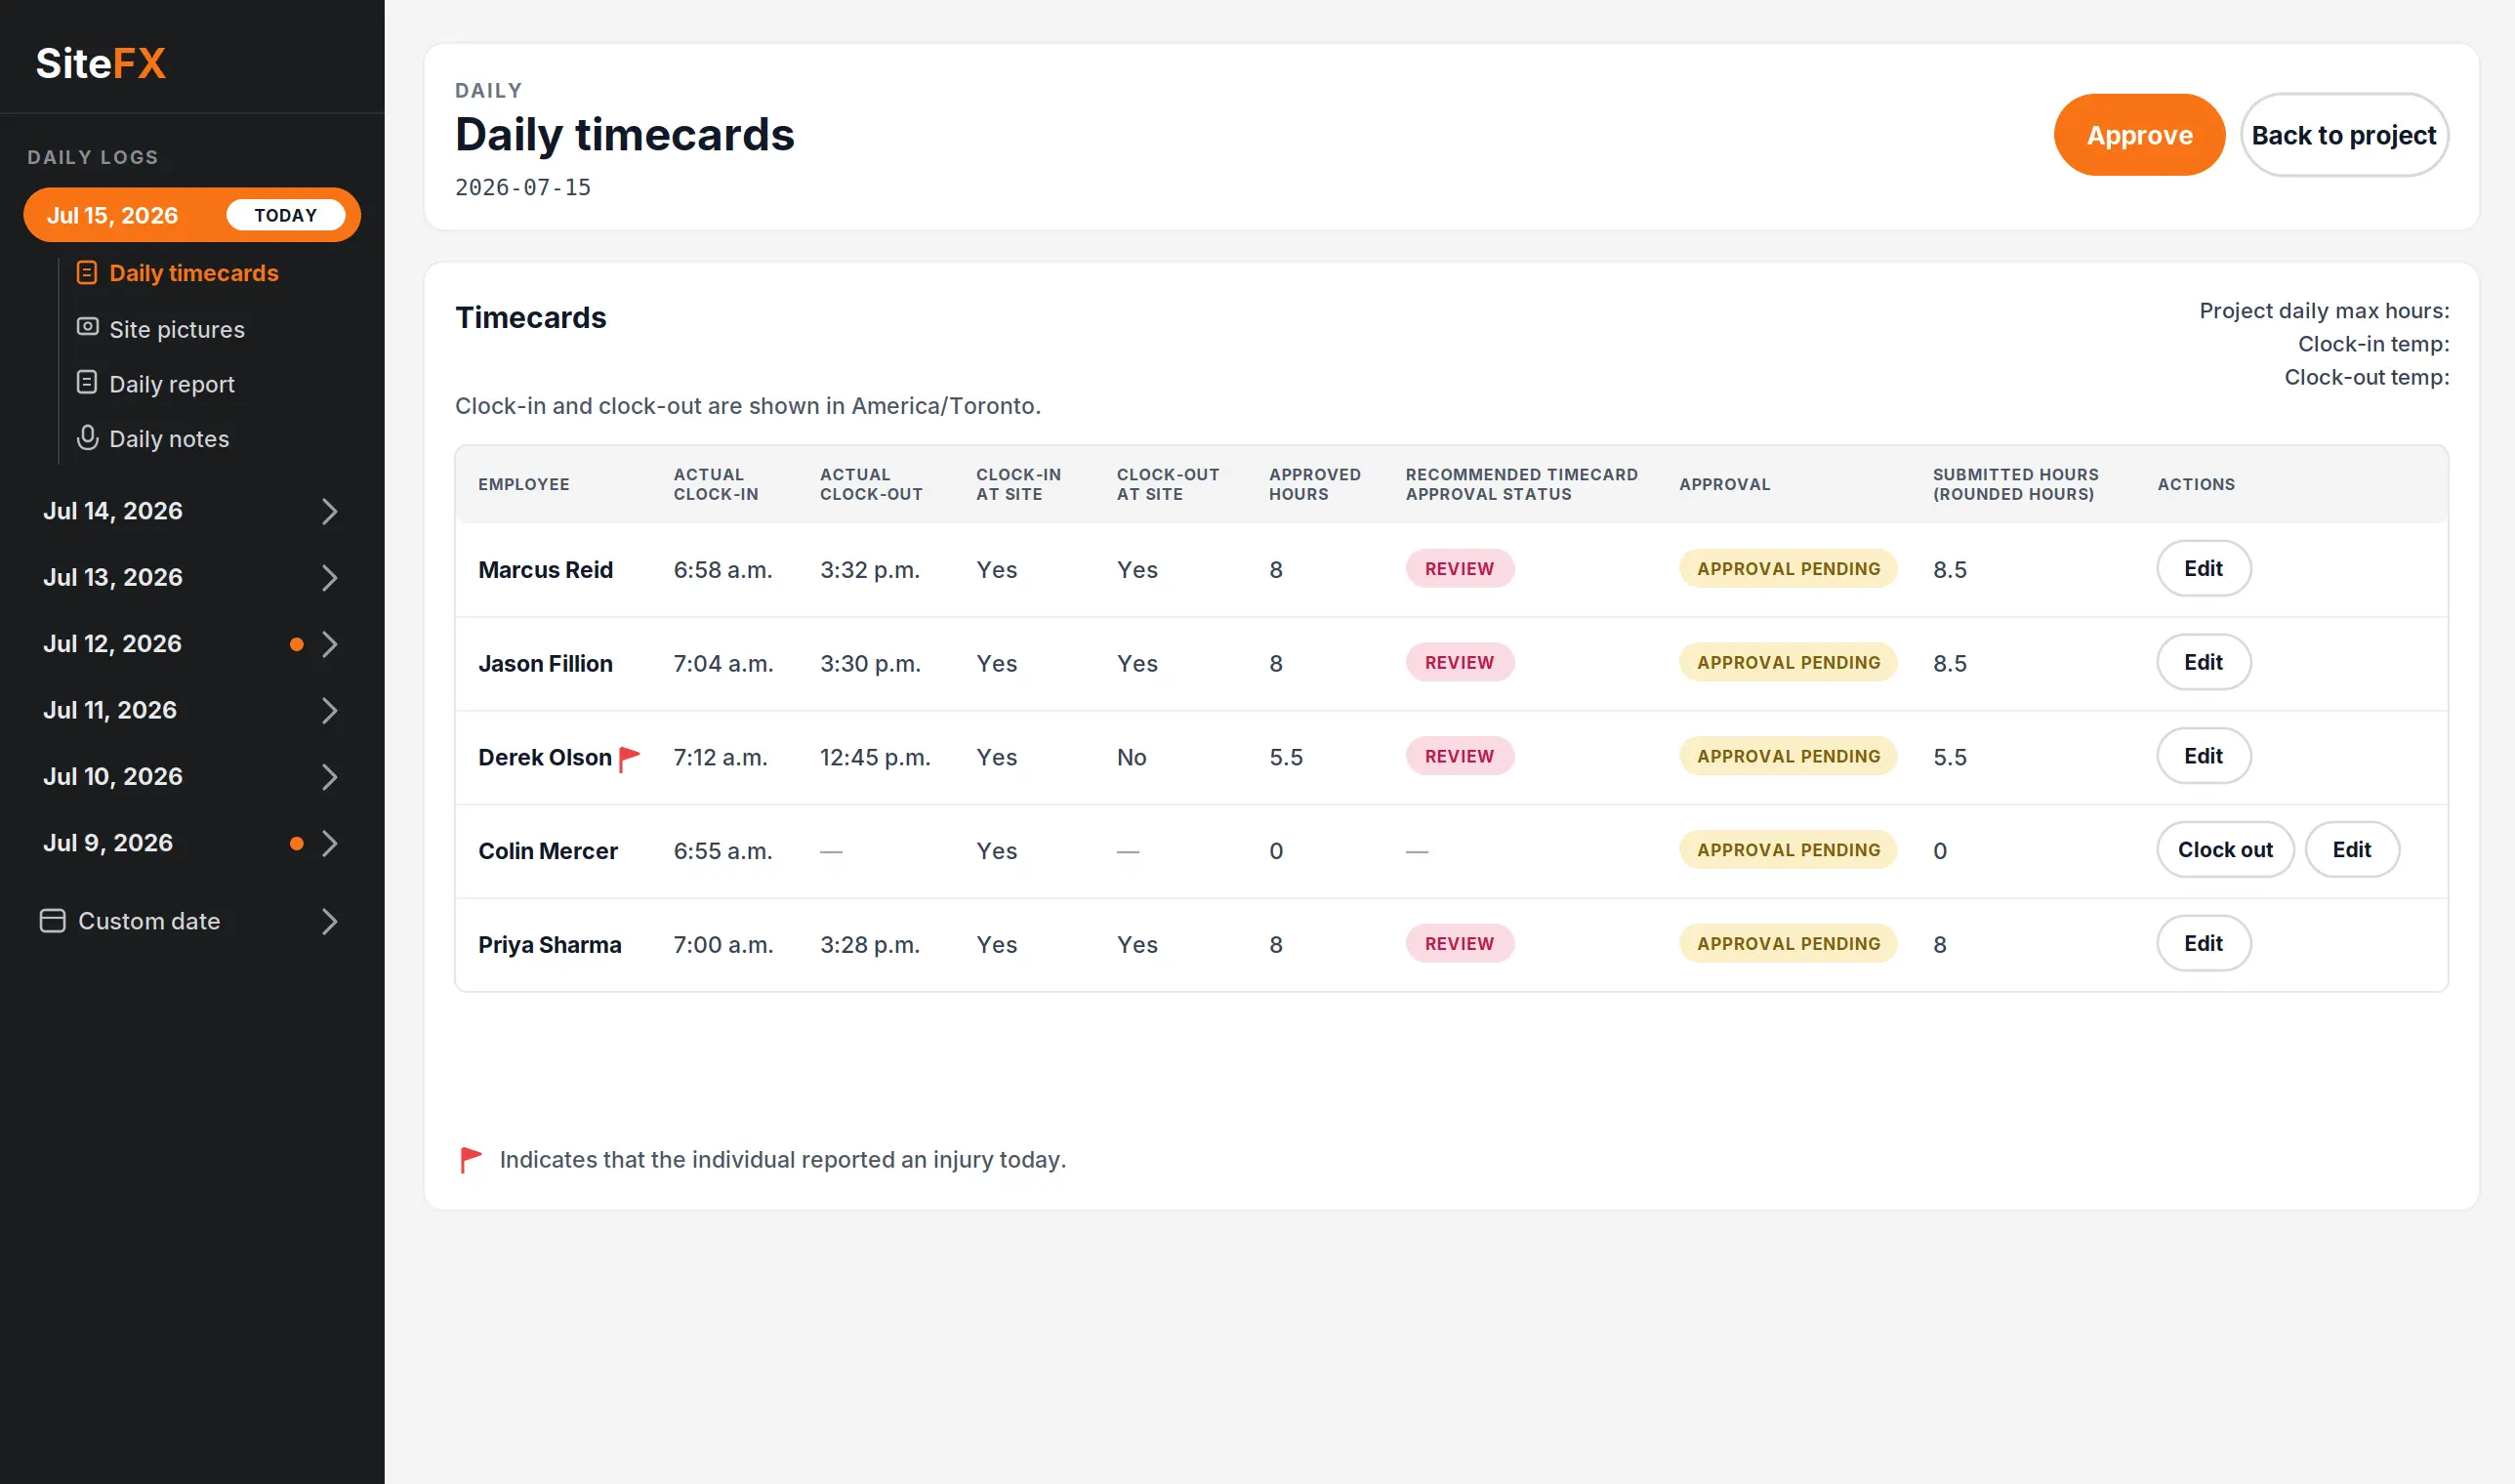Select the Jul 15, 2026 daily log
Screen dimensions: 2515x1484
click(x=192, y=215)
